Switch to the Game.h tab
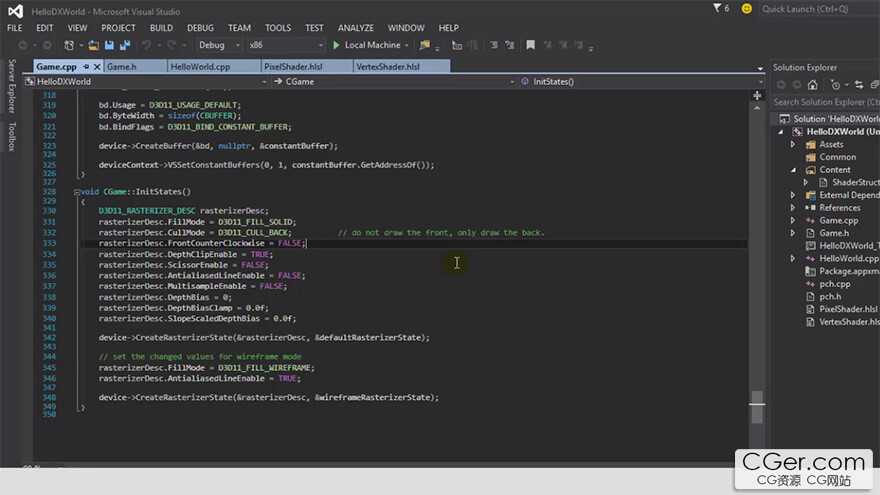880x495 pixels. (135, 66)
